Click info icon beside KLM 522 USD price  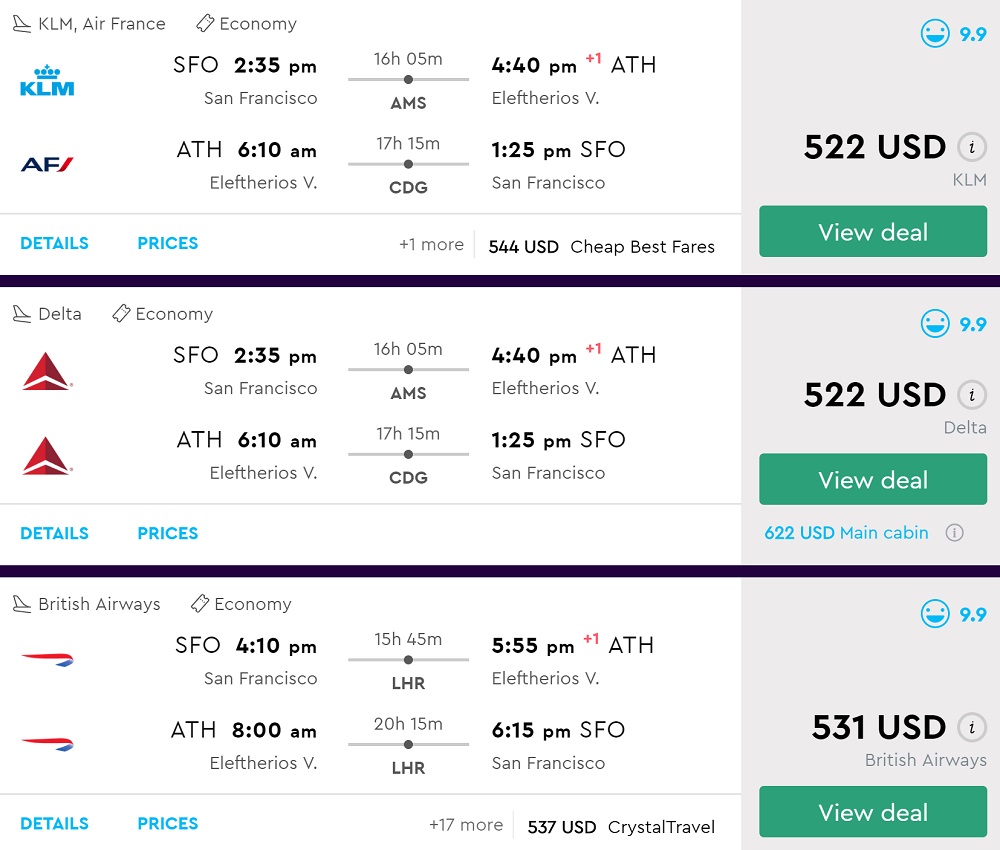point(970,147)
